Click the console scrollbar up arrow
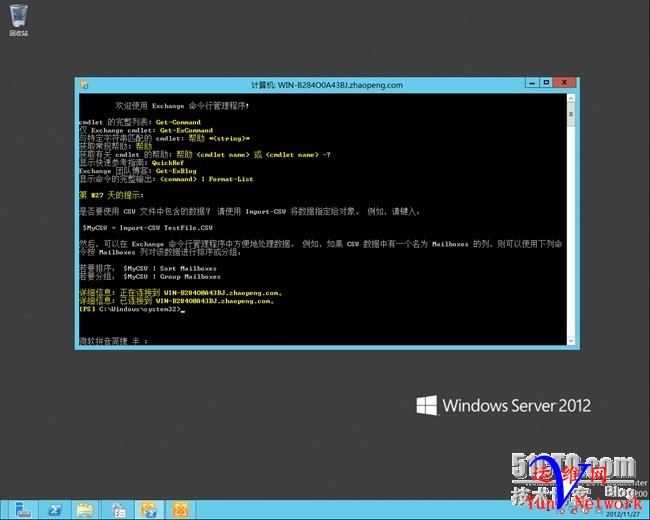The image size is (650, 520). point(571,98)
